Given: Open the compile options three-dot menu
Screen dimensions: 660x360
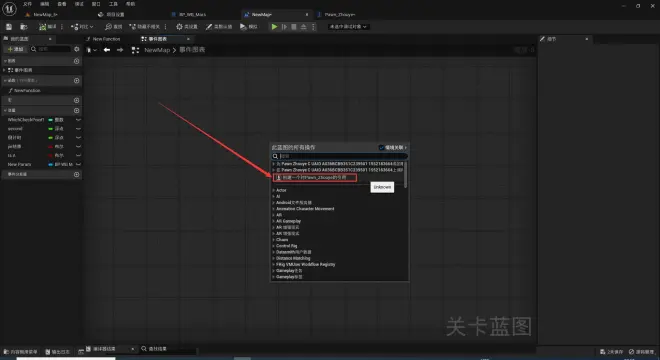Looking at the screenshot, I should click(x=62, y=27).
